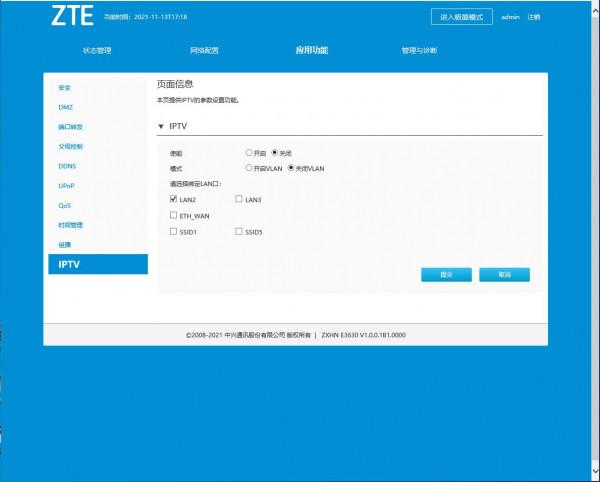Image resolution: width=600 pixels, height=482 pixels.
Task: Check the SSID1 box
Action: point(174,231)
